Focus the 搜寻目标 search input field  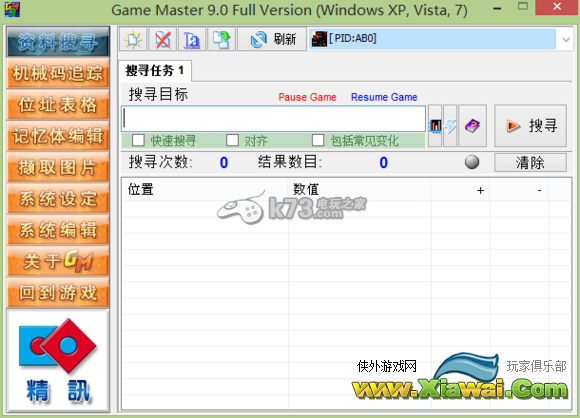[274, 119]
